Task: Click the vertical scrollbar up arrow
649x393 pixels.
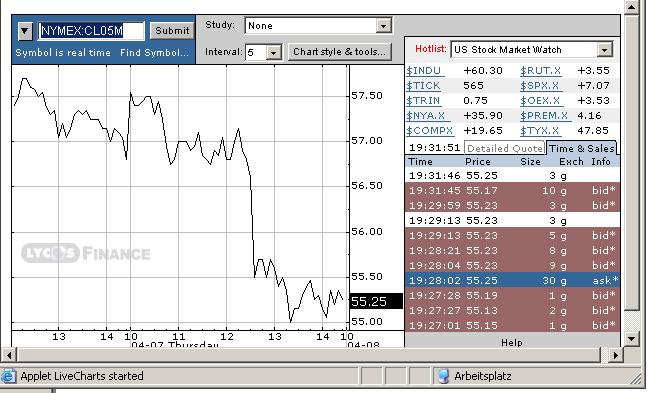Action: pyautogui.click(x=632, y=7)
